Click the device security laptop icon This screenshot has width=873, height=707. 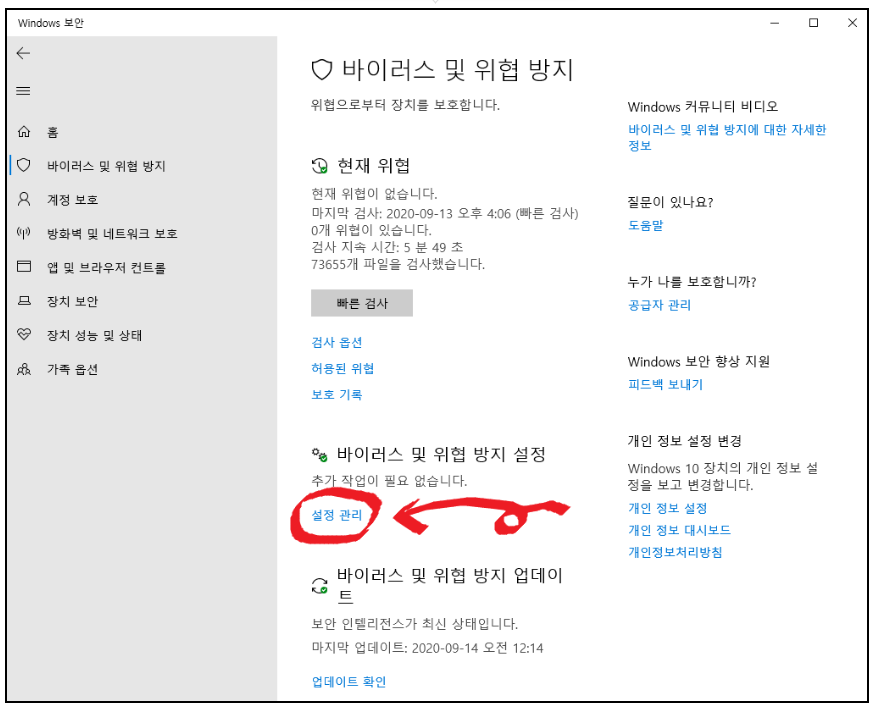[24, 301]
